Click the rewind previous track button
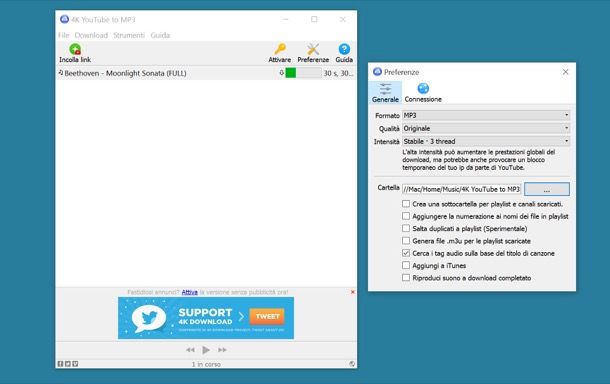 tap(190, 350)
